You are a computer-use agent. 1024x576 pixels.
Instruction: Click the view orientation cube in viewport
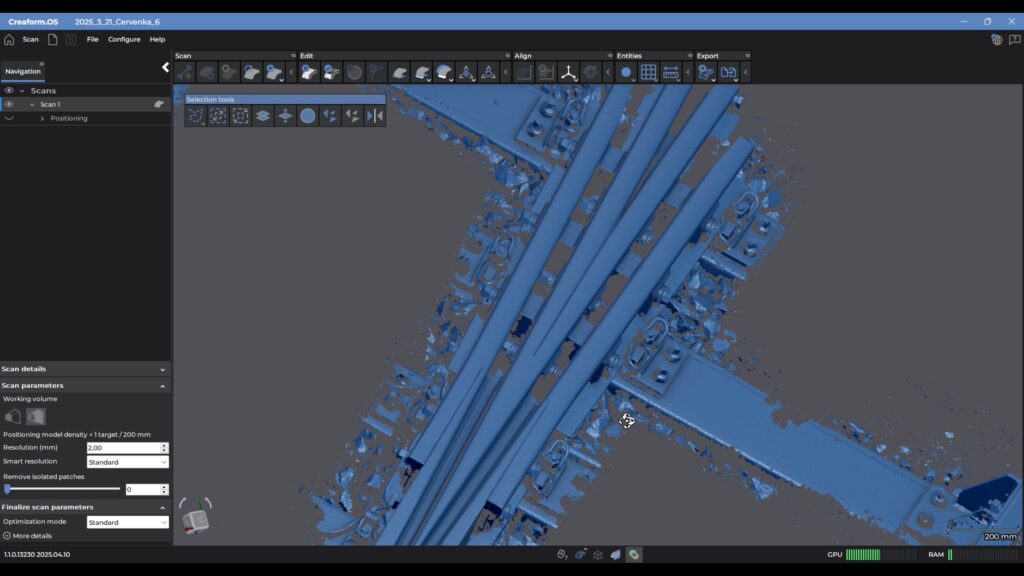196,518
